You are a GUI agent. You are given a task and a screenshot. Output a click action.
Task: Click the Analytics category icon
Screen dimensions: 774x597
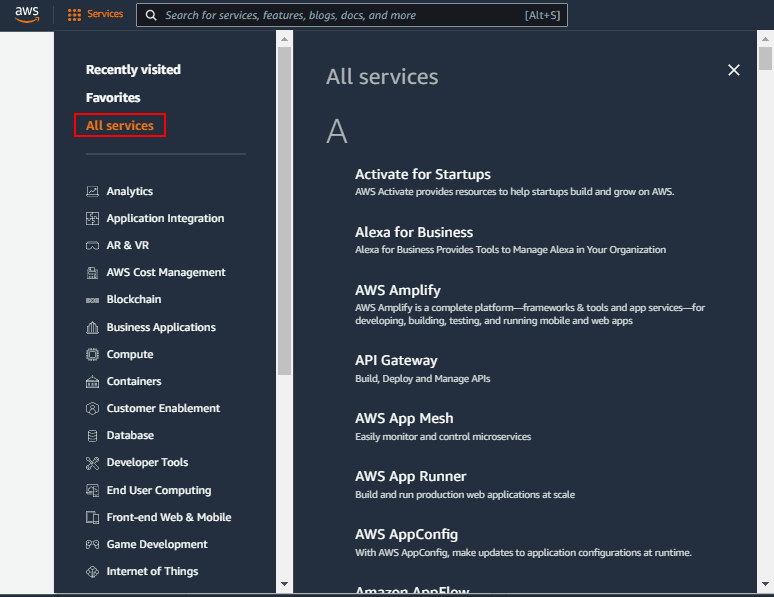[x=92, y=191]
